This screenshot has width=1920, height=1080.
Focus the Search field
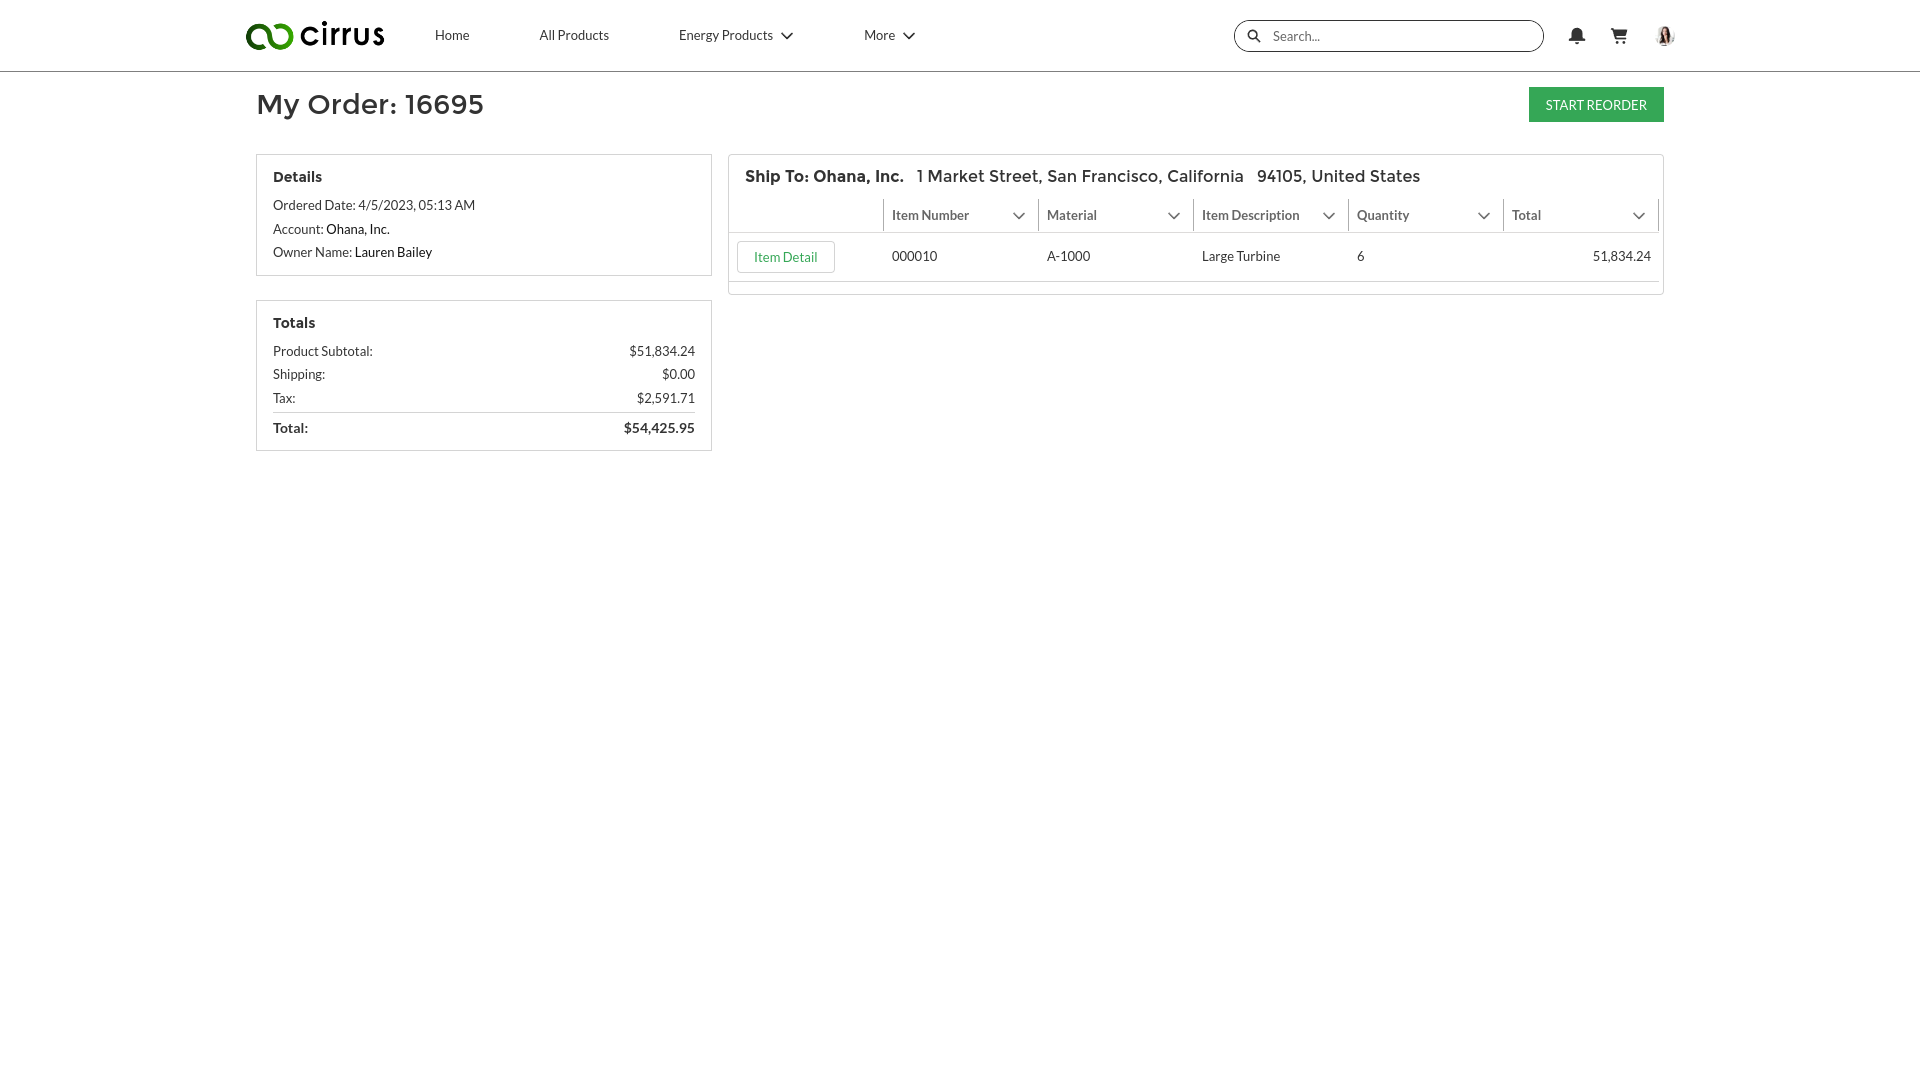(x=1389, y=36)
